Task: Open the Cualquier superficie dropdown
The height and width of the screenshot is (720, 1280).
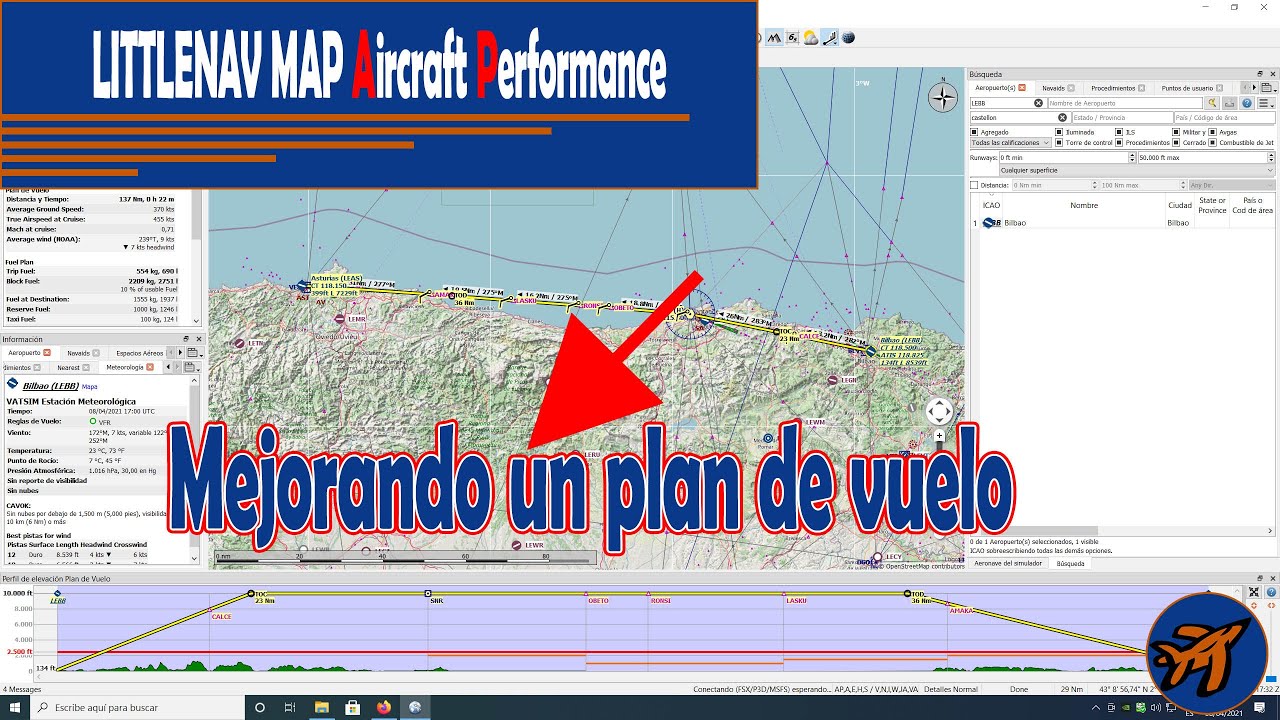Action: pyautogui.click(x=1137, y=170)
